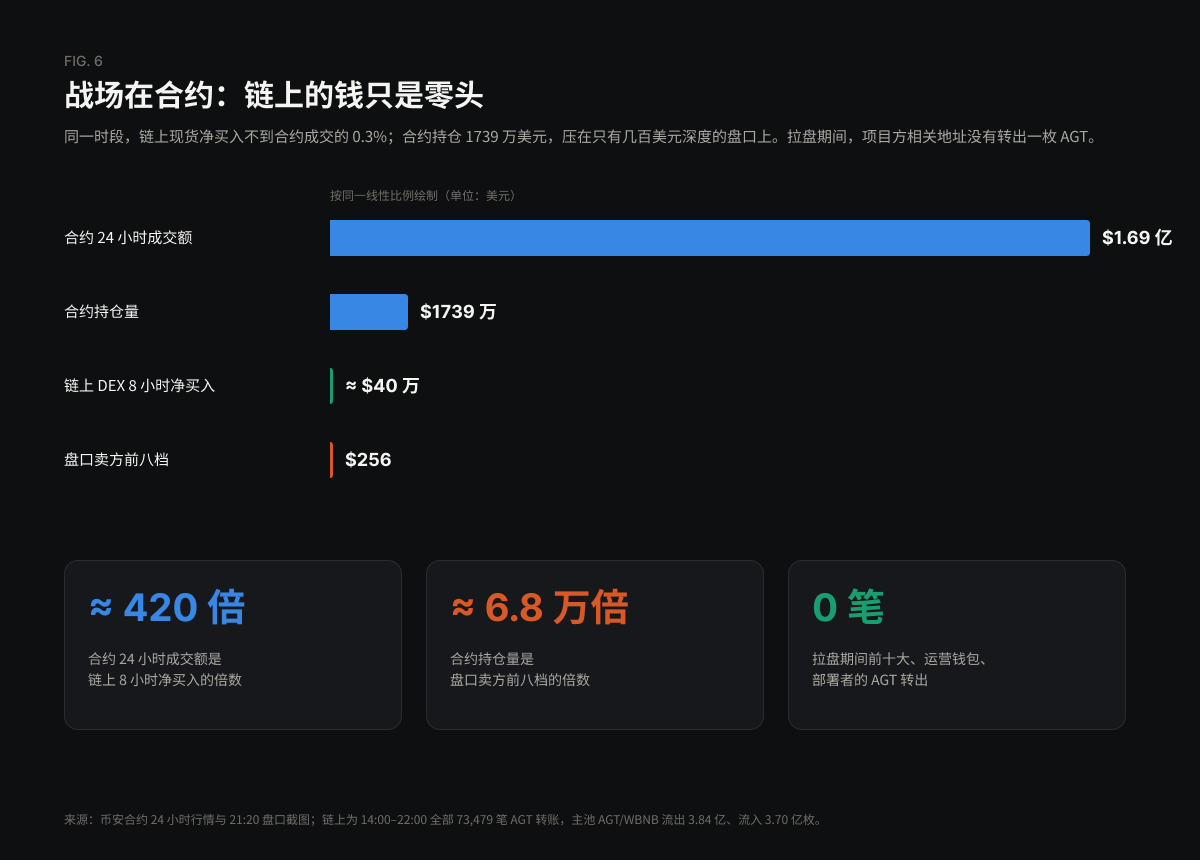This screenshot has height=860, width=1200.
Task: Click the long blue bar for 合约 24 小时成交额
Action: 710,238
